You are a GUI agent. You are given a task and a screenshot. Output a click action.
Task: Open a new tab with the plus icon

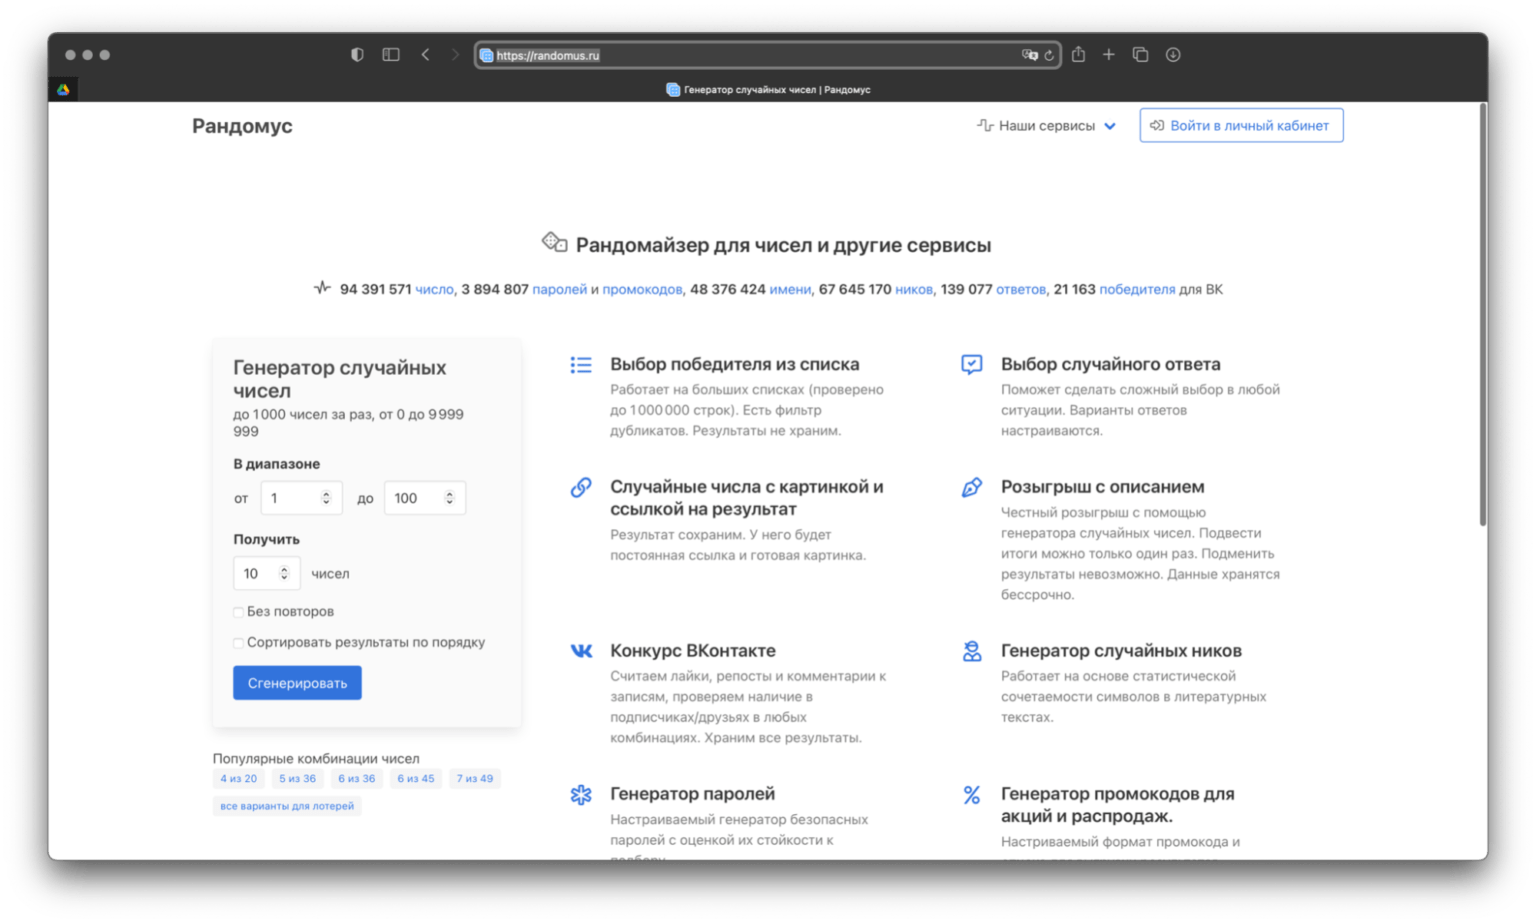(x=1109, y=55)
